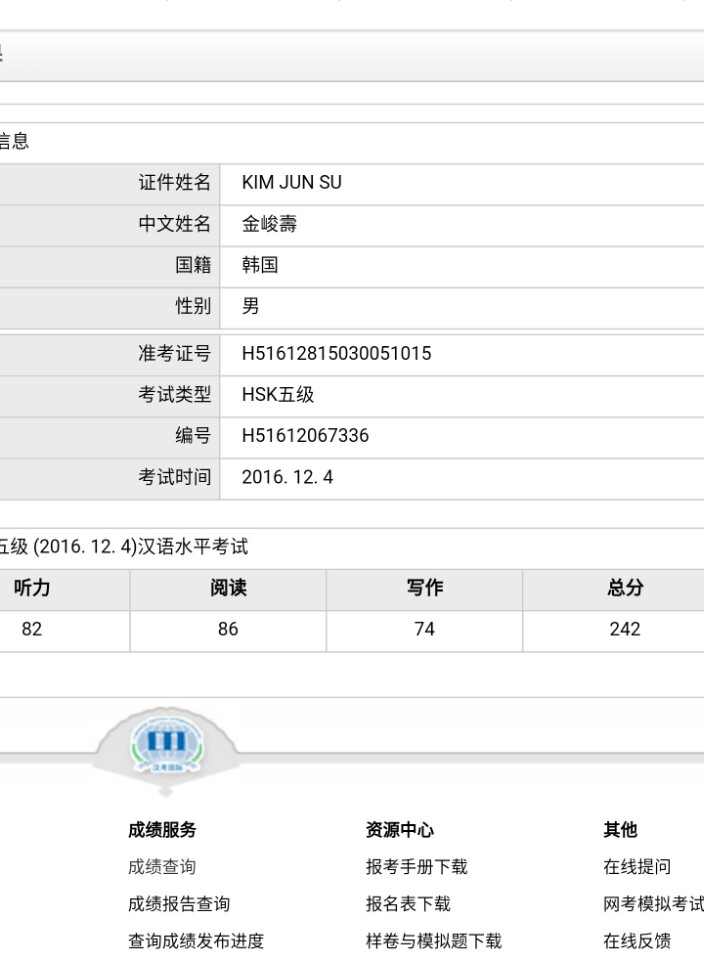Open the 报名表下载 link
The height and width of the screenshot is (960, 704).
pos(408,904)
